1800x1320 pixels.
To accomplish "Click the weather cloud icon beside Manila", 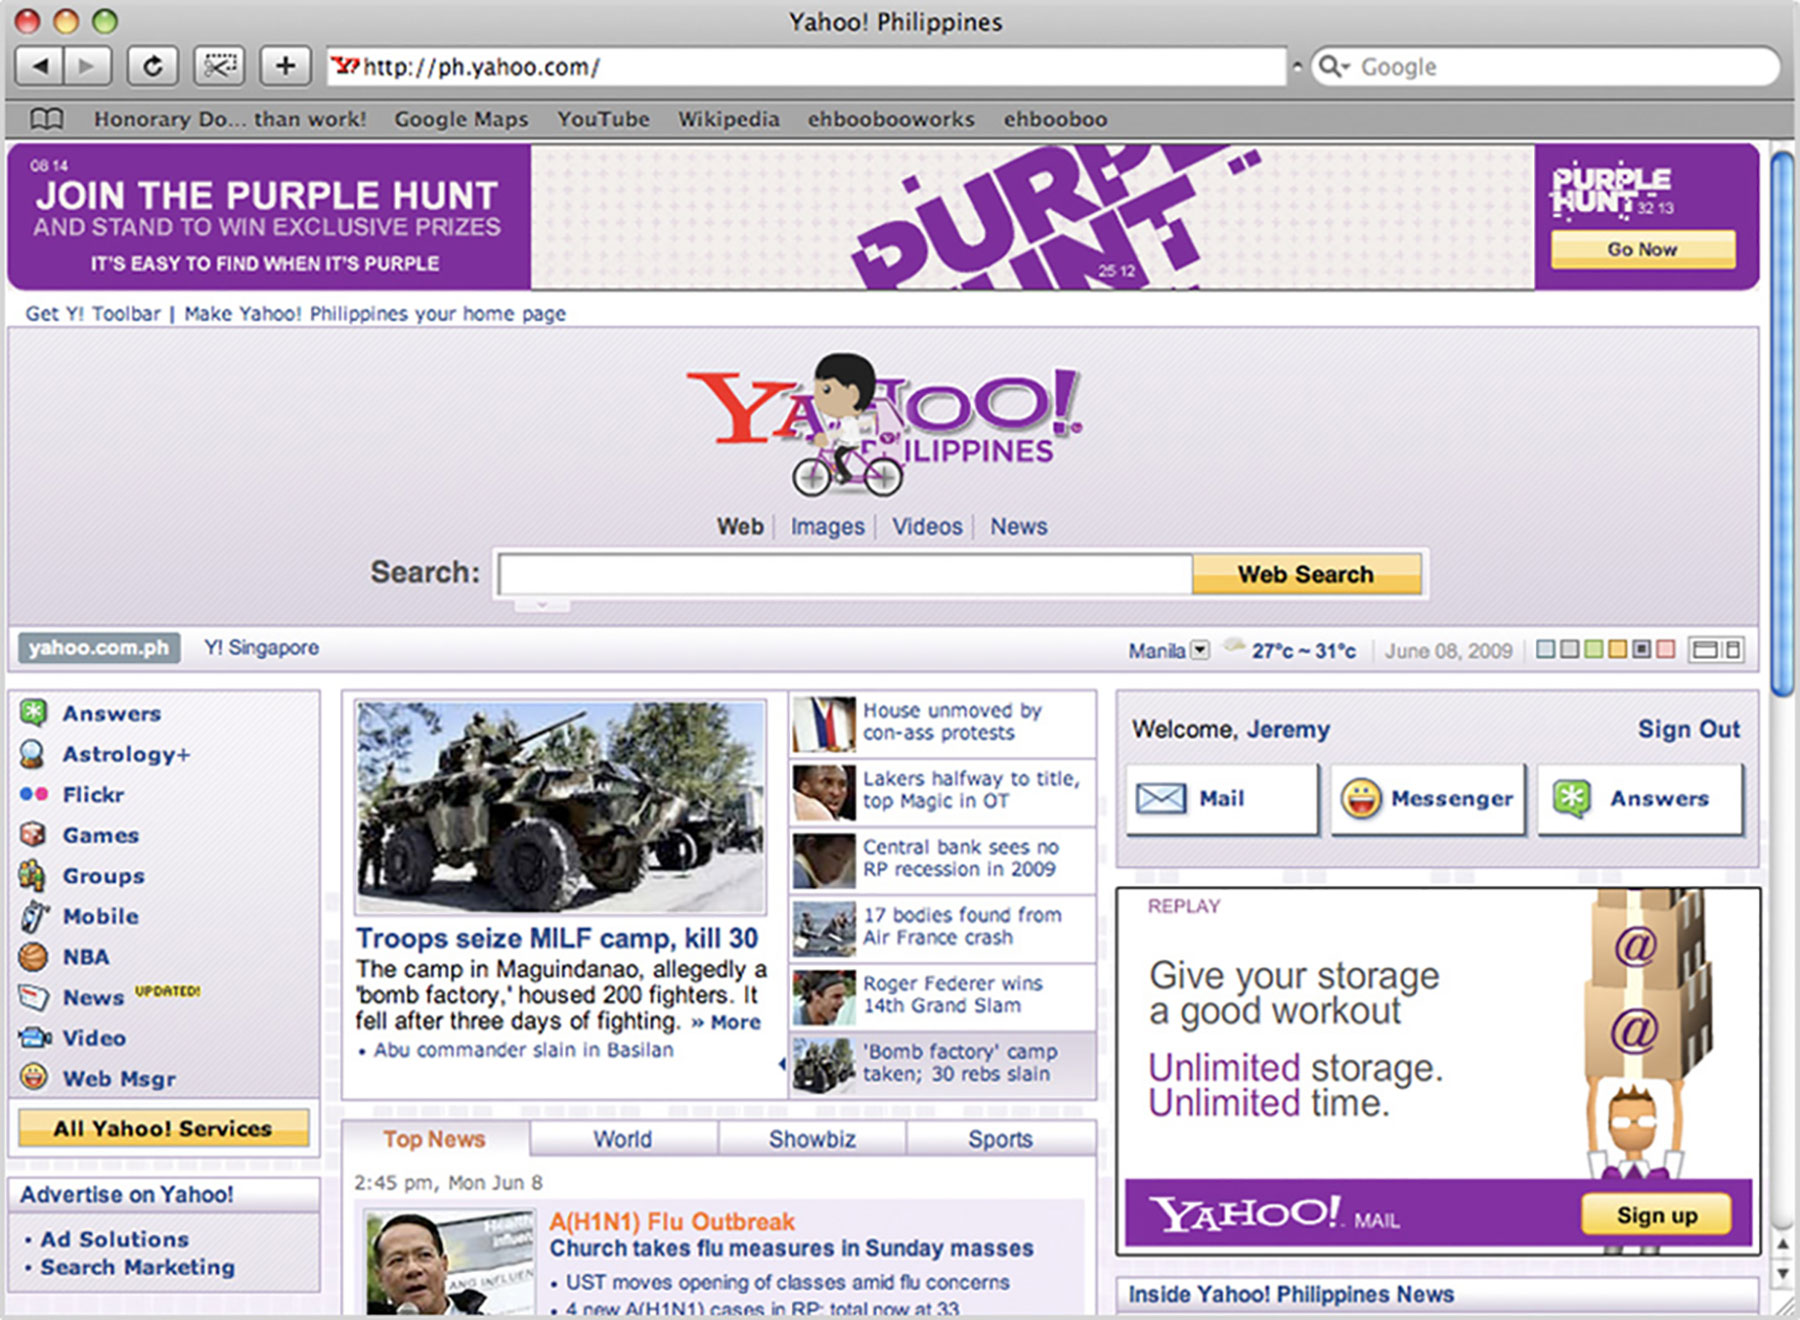I will (1235, 647).
